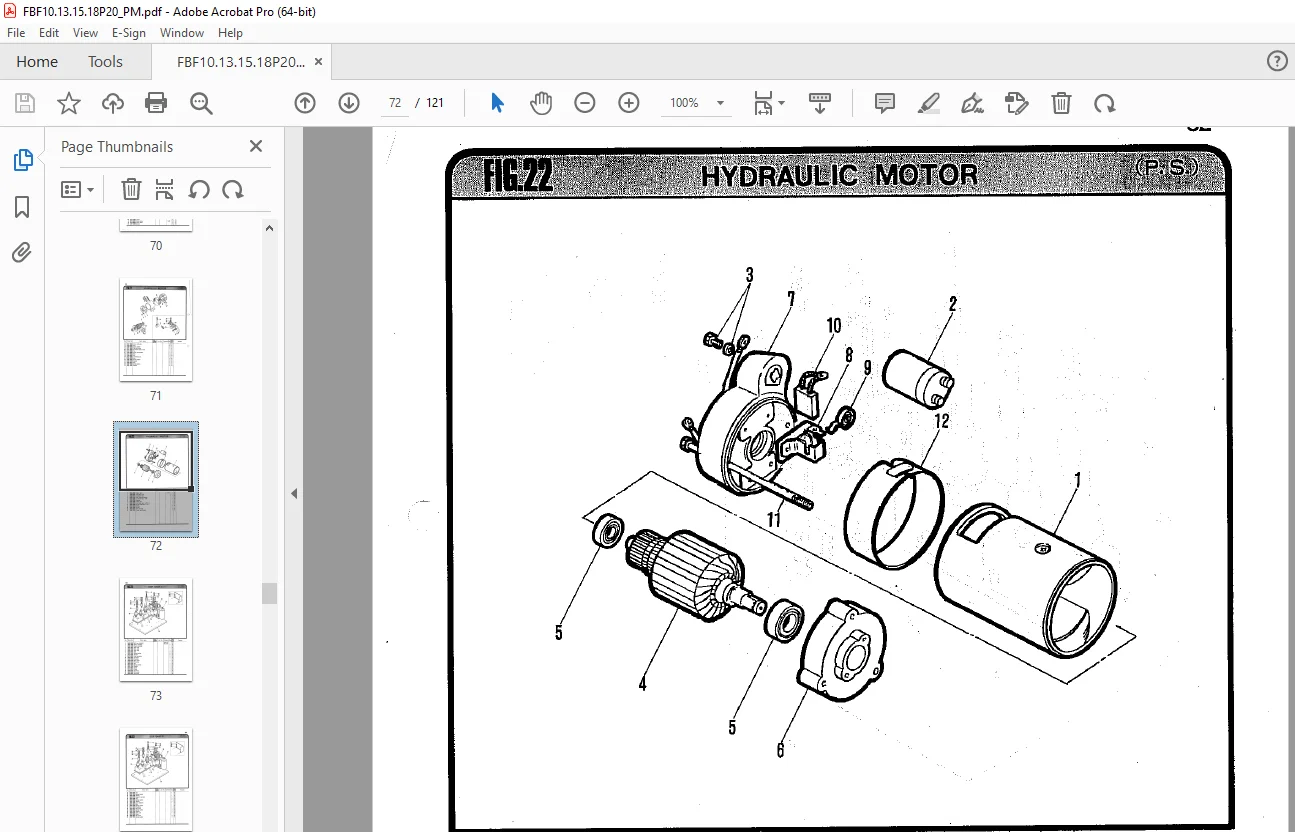Select the FBF10.13.15.18P20 document tab
The height and width of the screenshot is (832, 1295).
[241, 61]
